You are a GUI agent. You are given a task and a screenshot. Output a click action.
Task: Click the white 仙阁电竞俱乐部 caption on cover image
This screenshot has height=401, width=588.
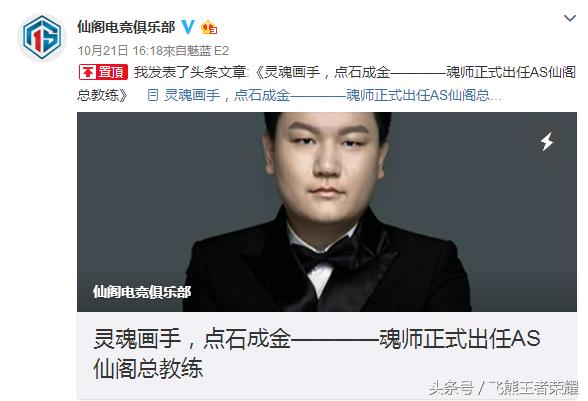tap(142, 292)
